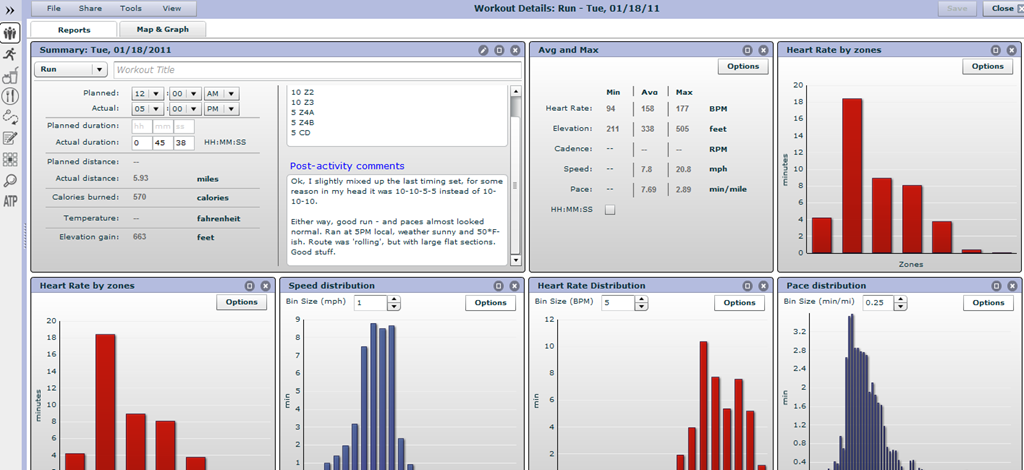Click Options in the Pace distribution panel
Image resolution: width=1024 pixels, height=470 pixels.
(987, 302)
